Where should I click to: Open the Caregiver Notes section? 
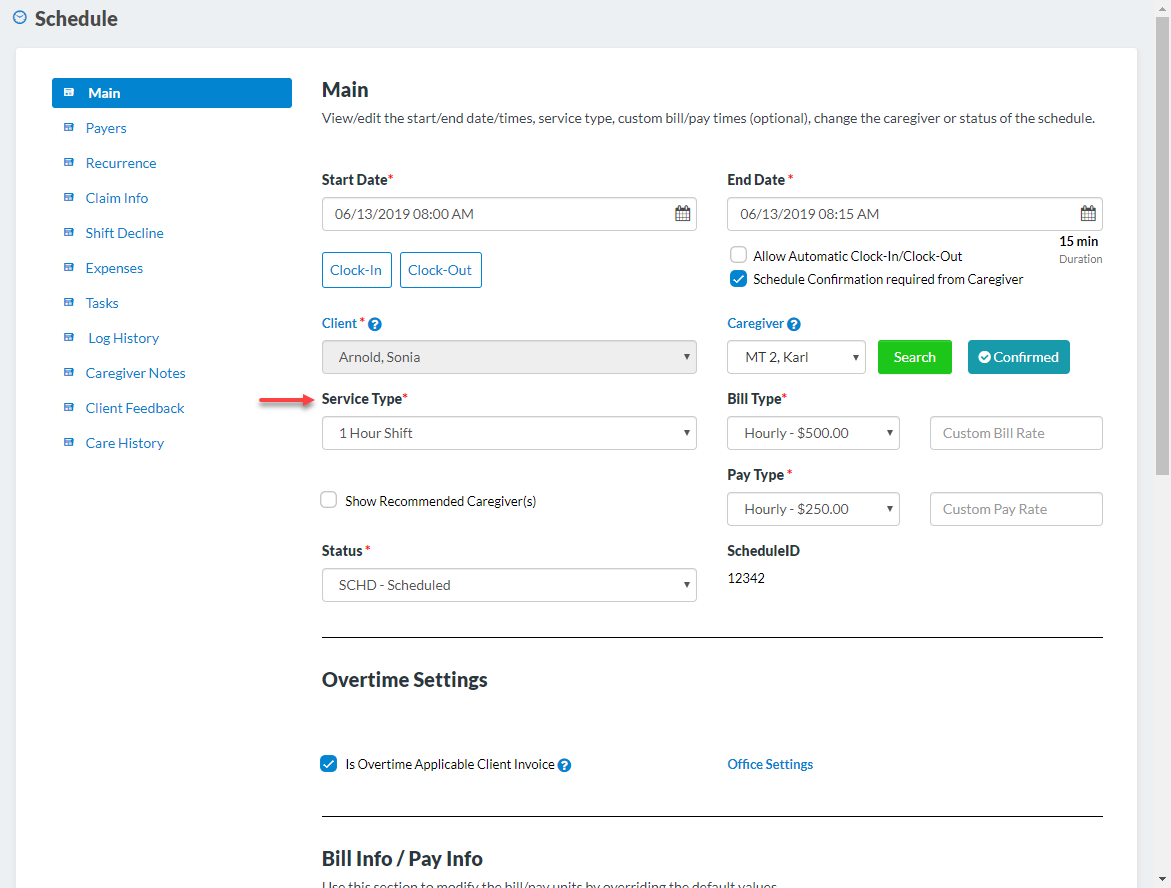click(135, 373)
